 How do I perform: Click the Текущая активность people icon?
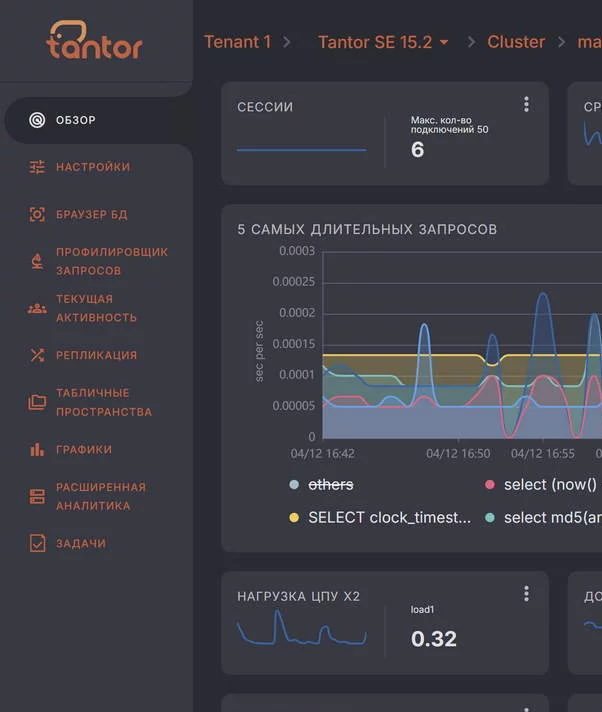coord(37,309)
